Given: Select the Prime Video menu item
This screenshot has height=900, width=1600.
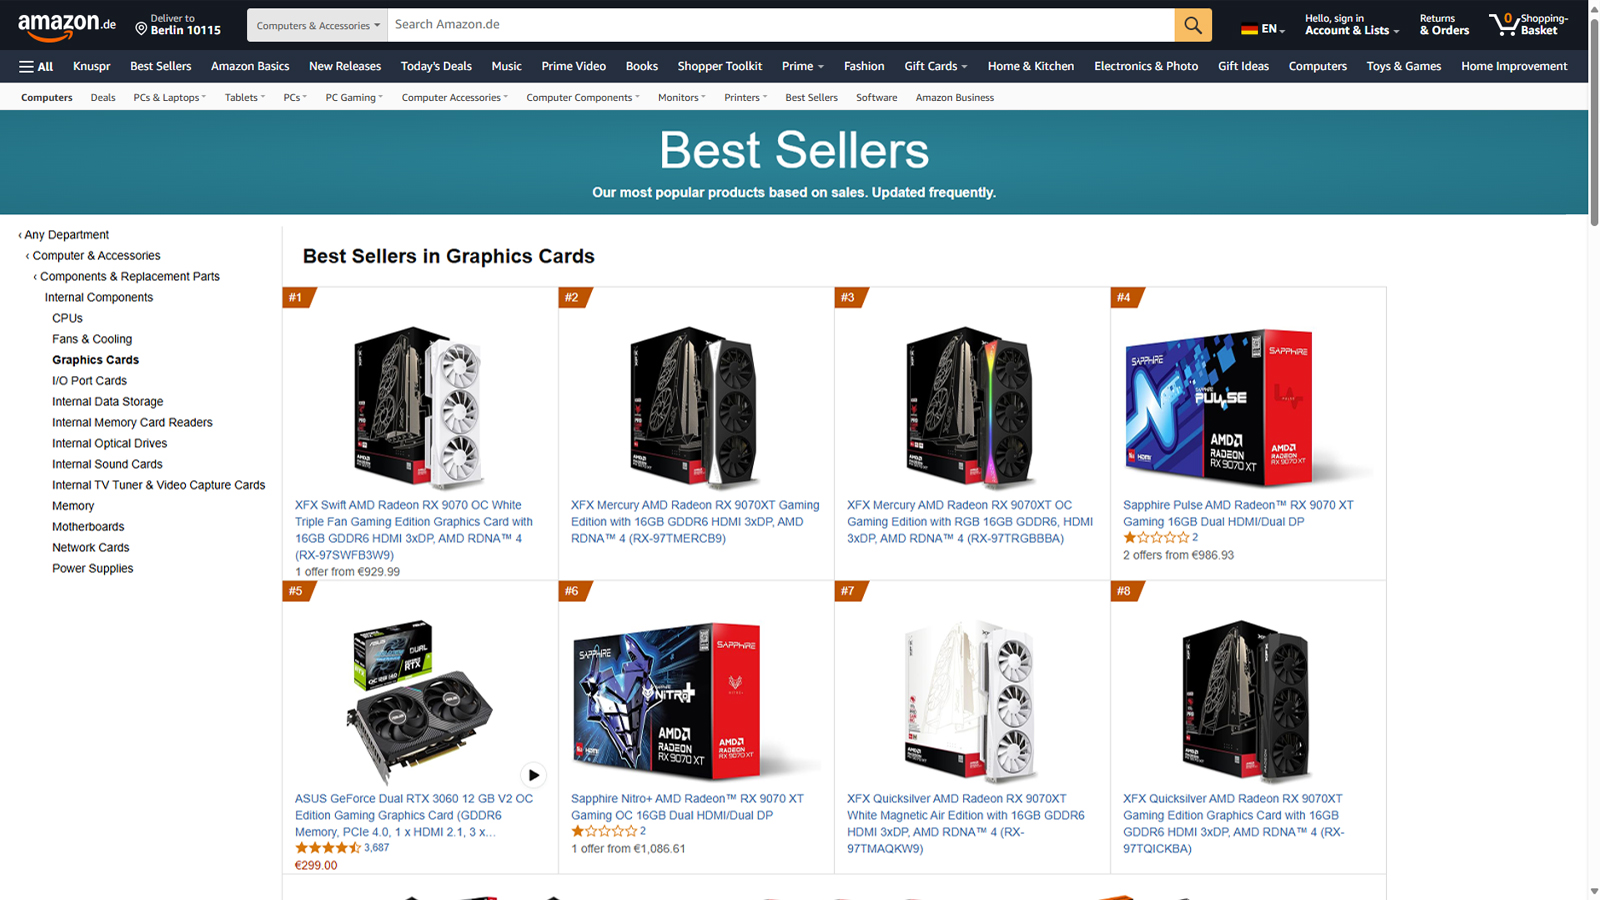Looking at the screenshot, I should 573,66.
